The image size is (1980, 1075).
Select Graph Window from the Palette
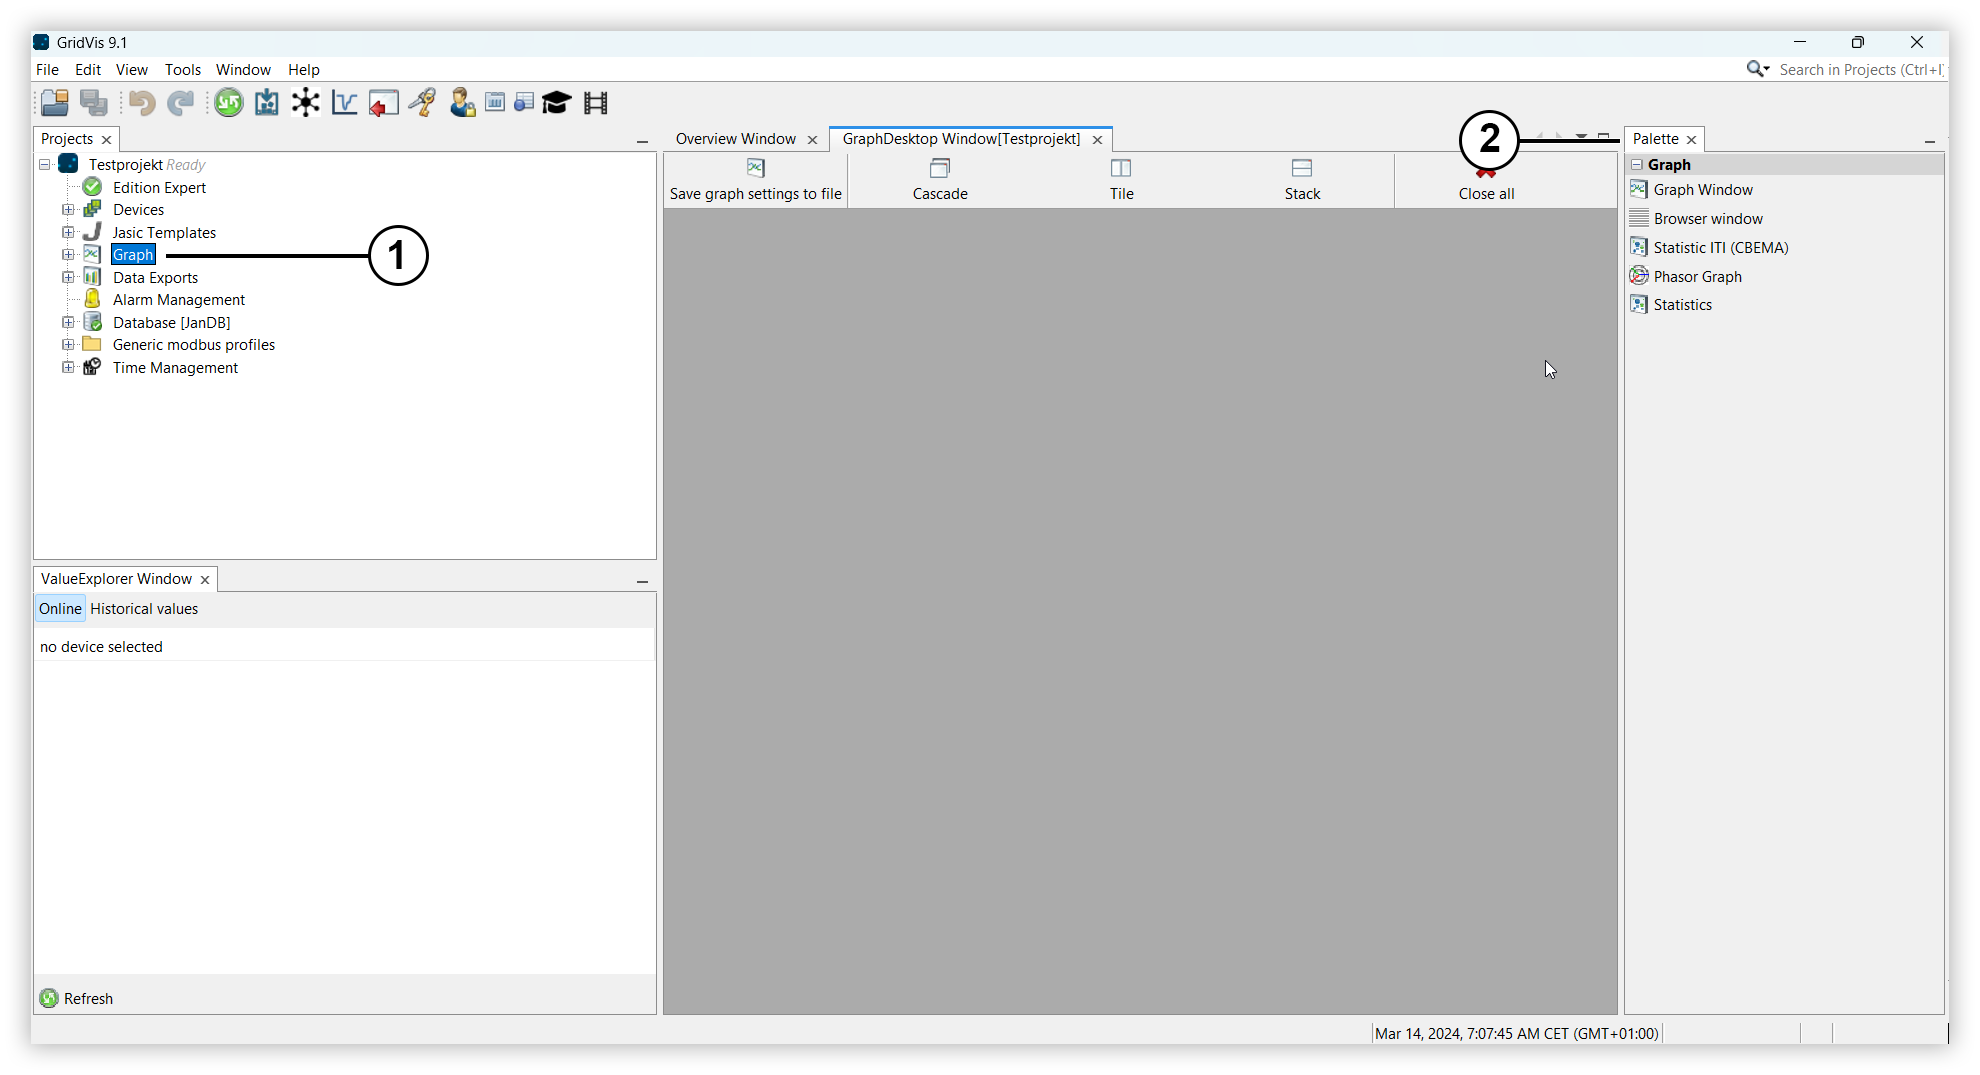(1703, 189)
